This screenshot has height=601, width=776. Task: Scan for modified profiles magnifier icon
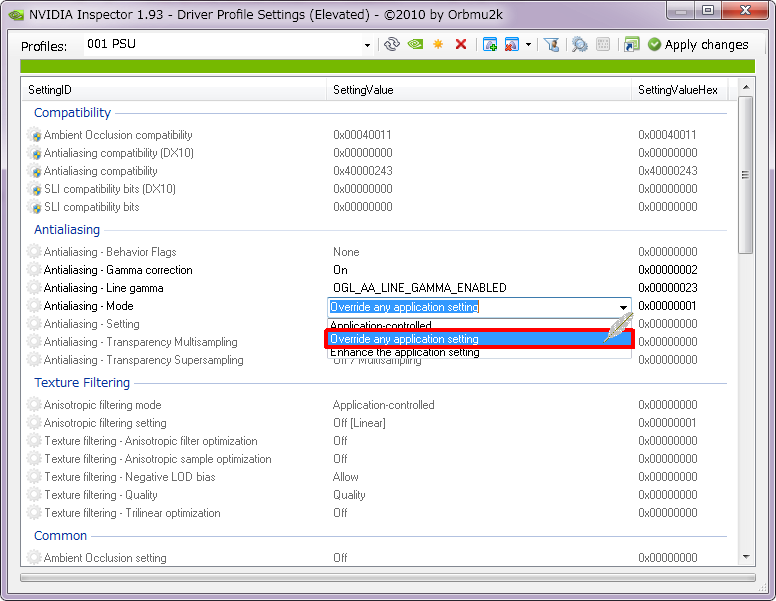(x=580, y=45)
